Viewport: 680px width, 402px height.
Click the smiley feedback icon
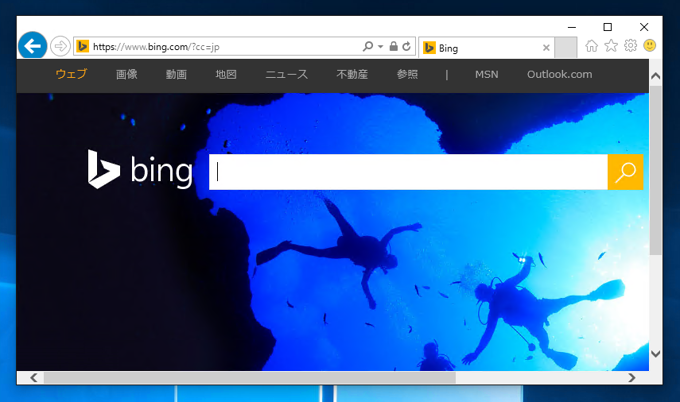(650, 46)
